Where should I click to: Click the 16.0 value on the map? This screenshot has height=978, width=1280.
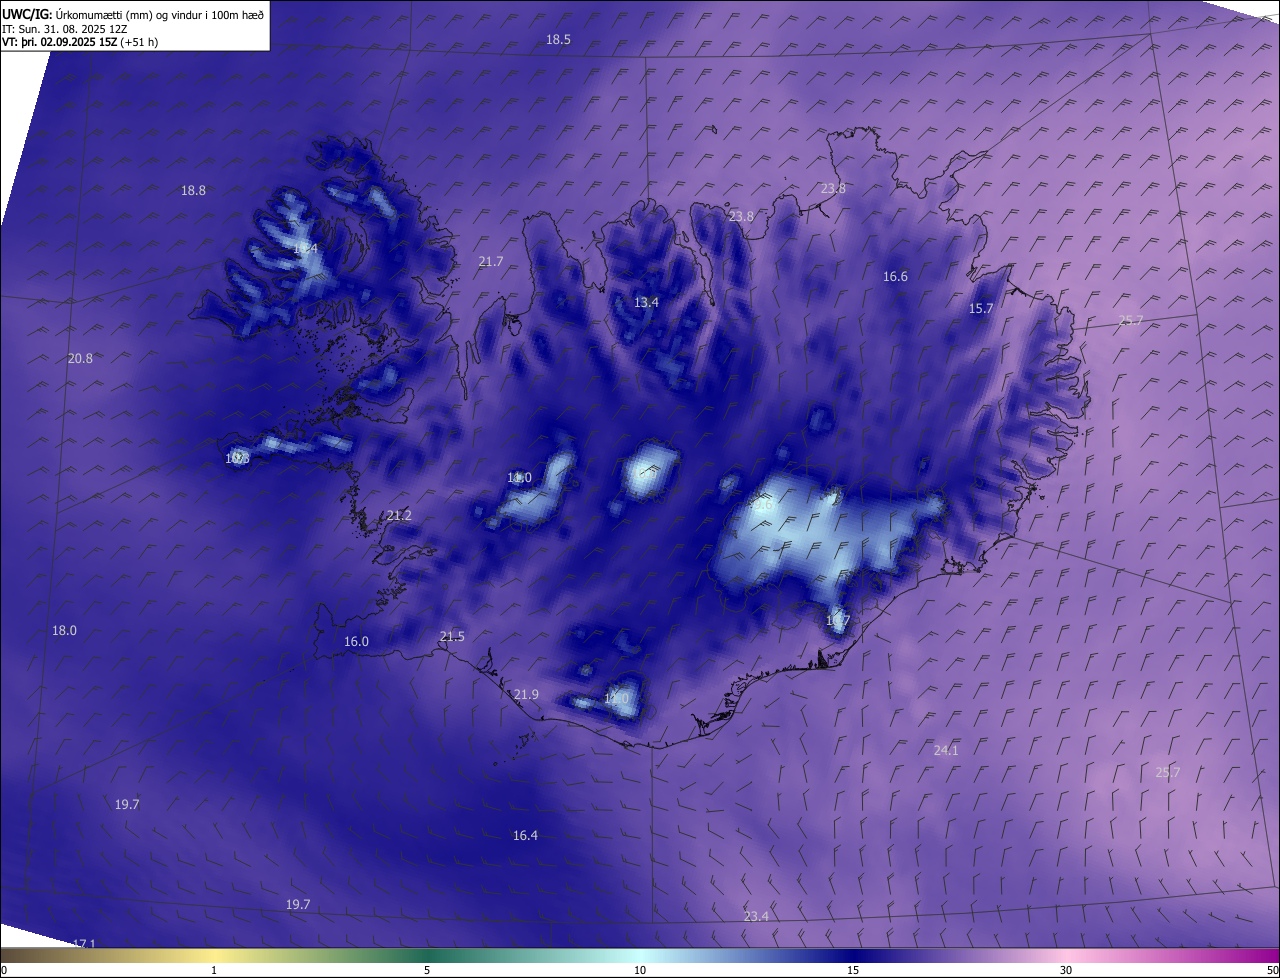pyautogui.click(x=356, y=641)
